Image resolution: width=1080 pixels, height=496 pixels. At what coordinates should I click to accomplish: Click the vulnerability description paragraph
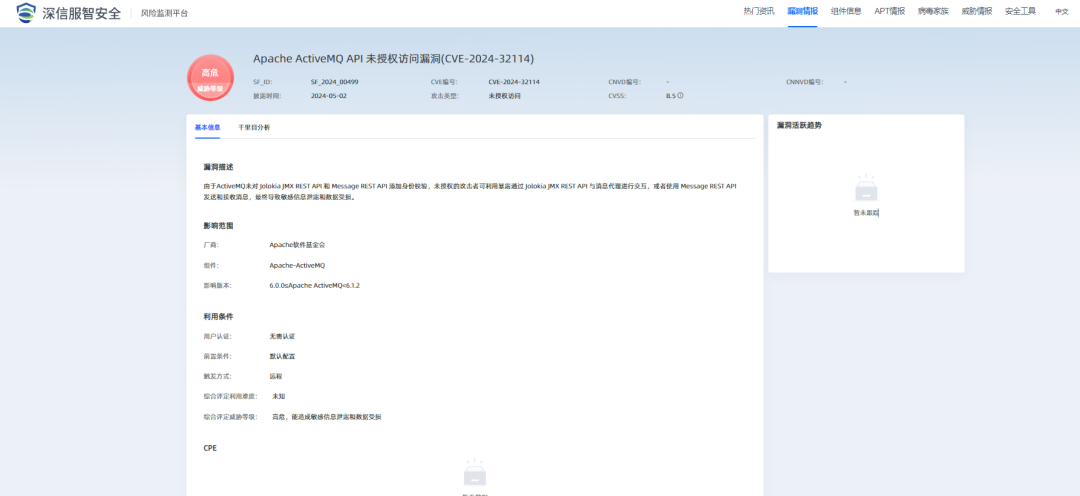point(471,192)
